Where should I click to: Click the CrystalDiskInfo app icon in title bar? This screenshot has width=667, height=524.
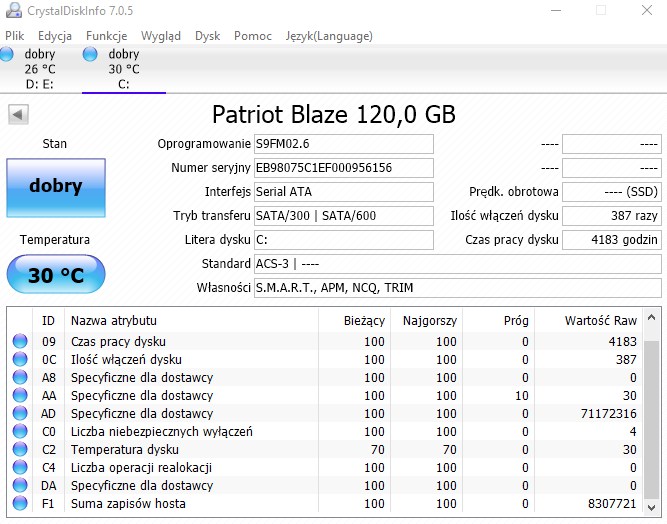[14, 10]
